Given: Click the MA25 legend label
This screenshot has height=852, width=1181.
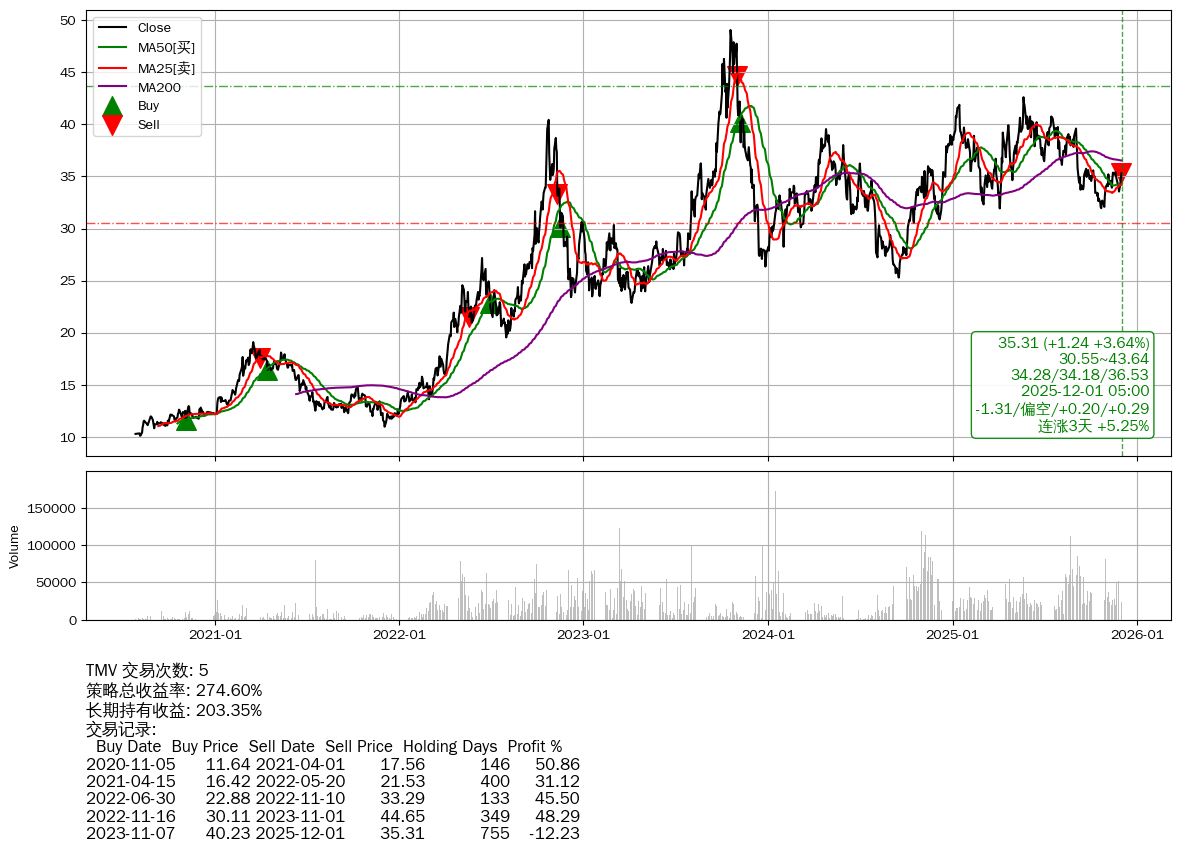Looking at the screenshot, I should pyautogui.click(x=166, y=68).
